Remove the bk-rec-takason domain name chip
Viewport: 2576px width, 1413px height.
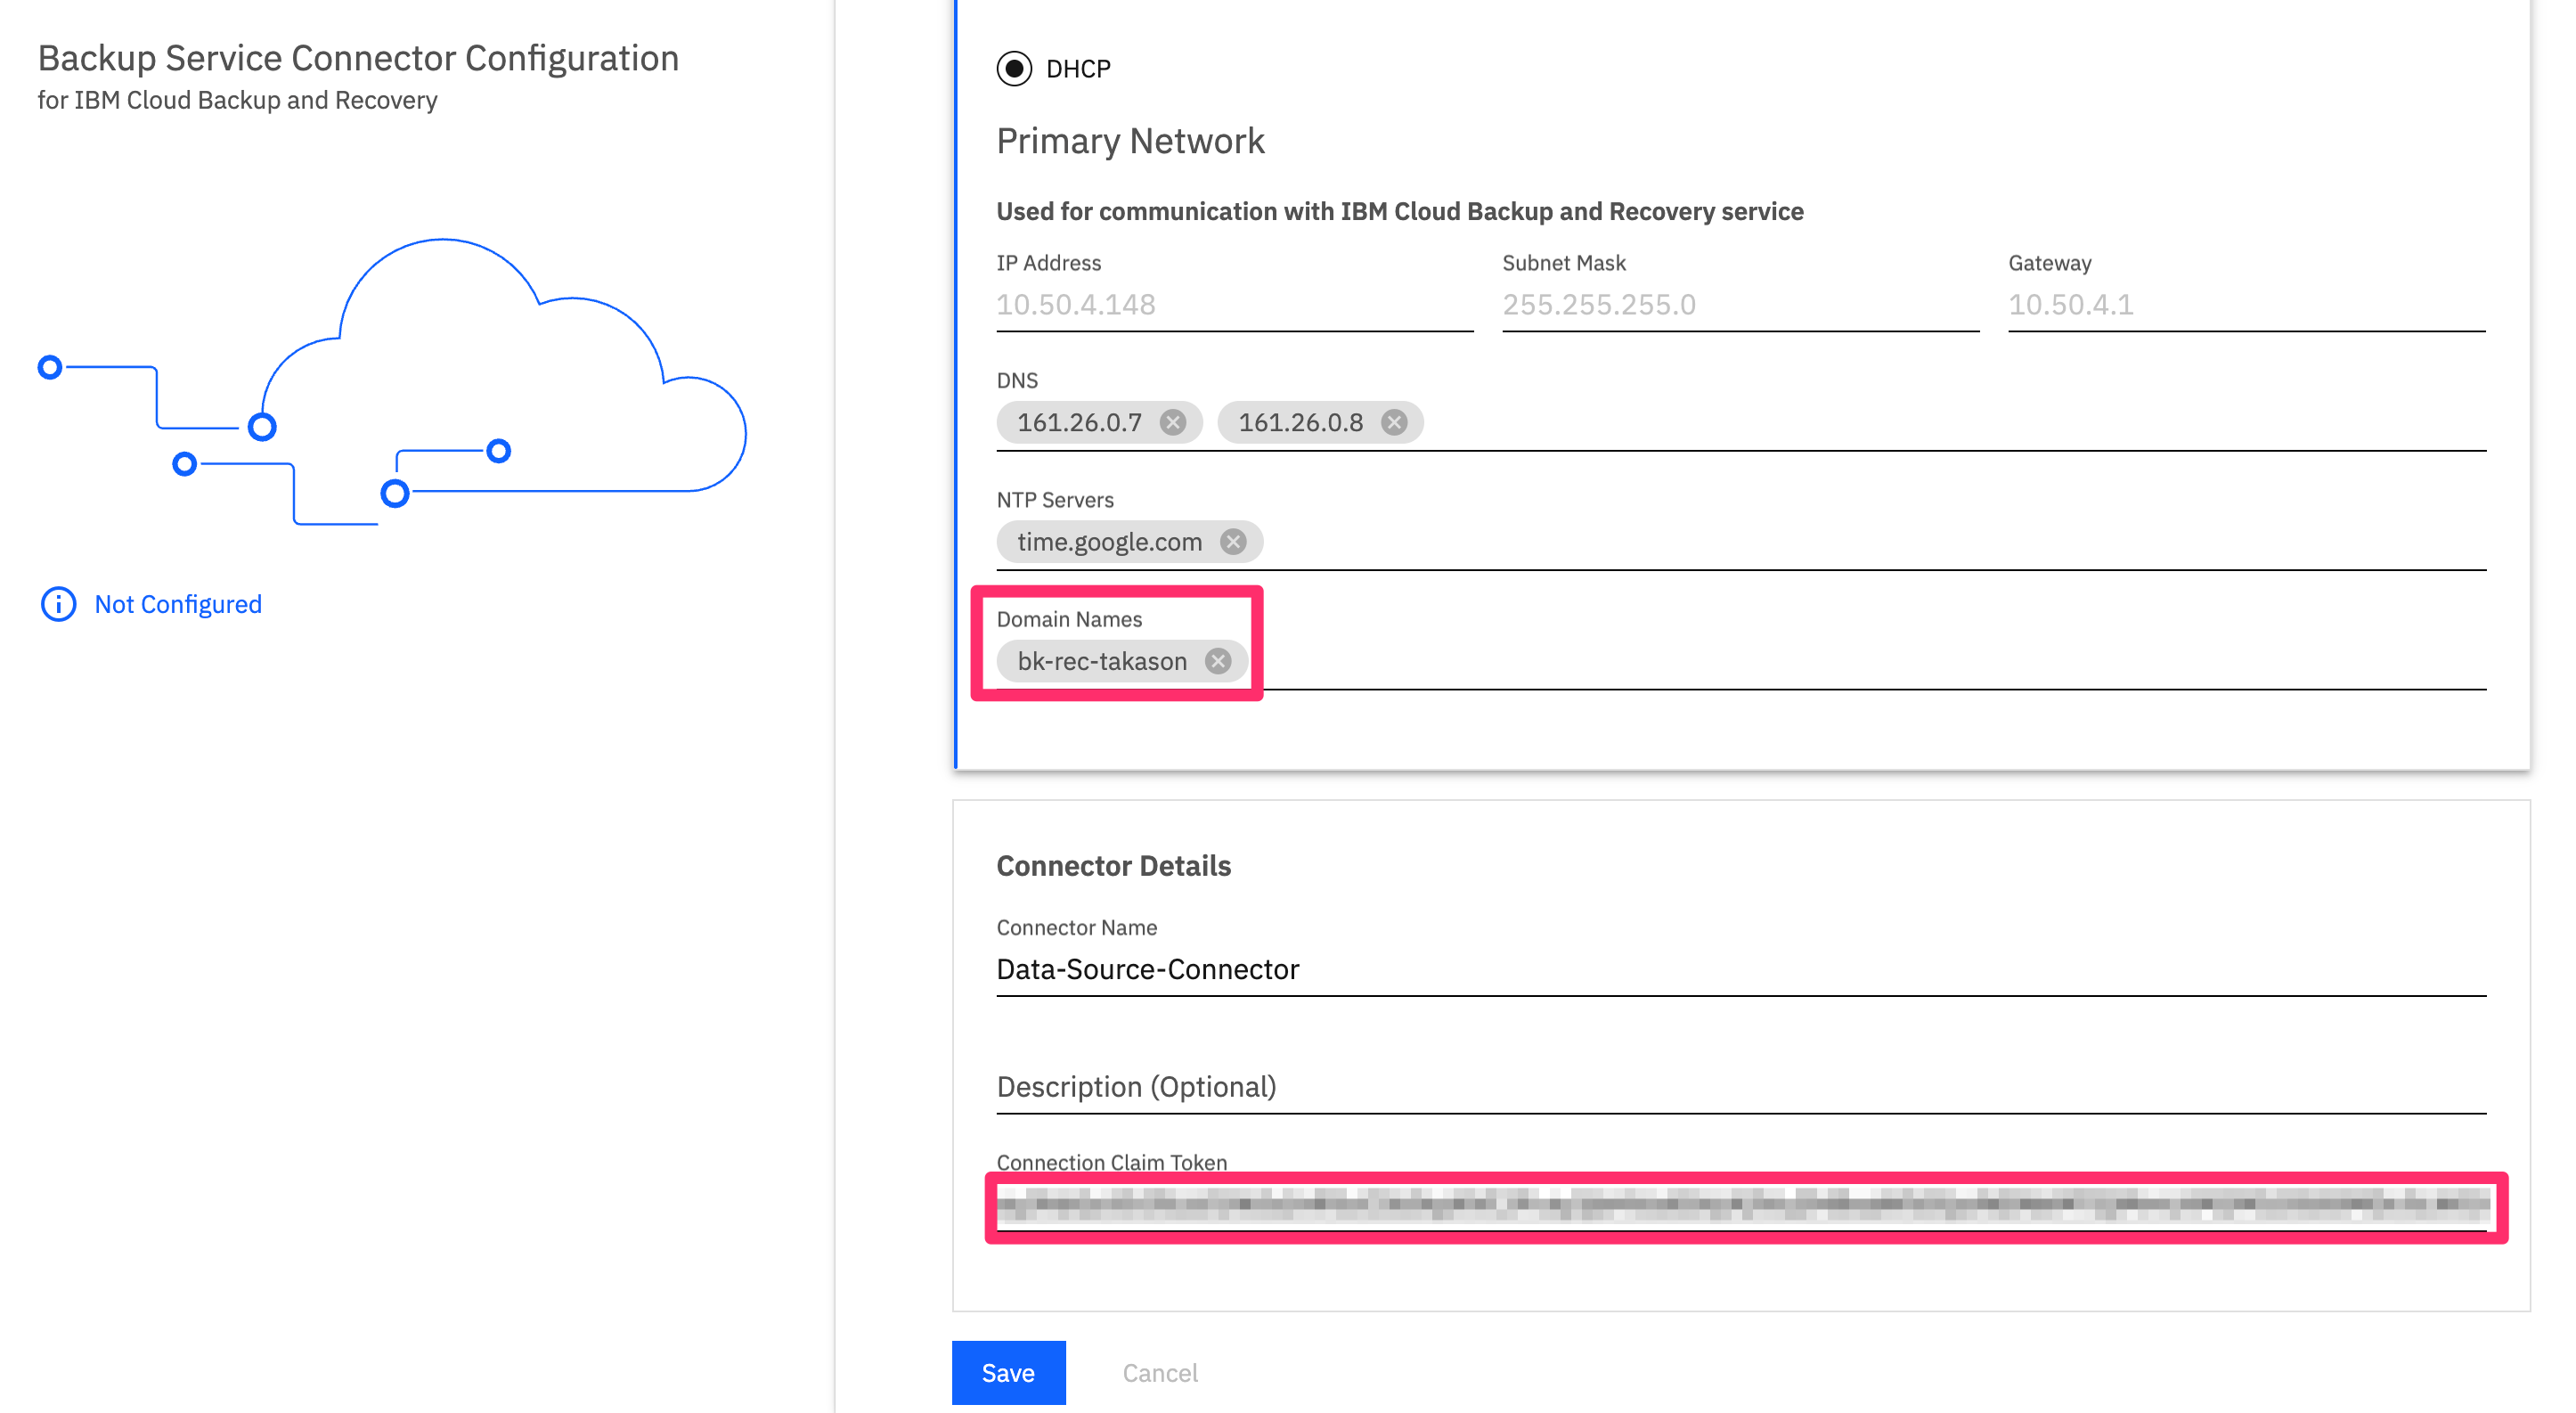[x=1217, y=661]
